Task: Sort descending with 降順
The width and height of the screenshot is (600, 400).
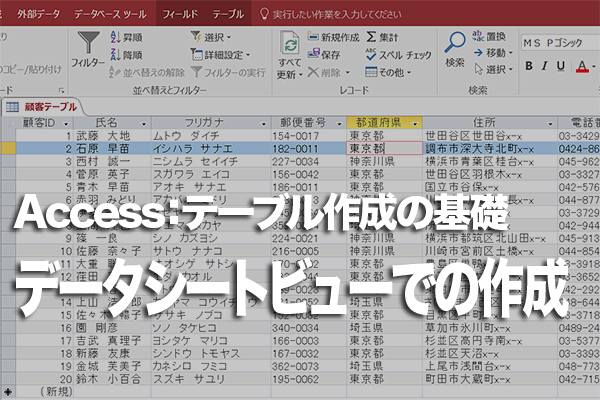Action: point(126,55)
